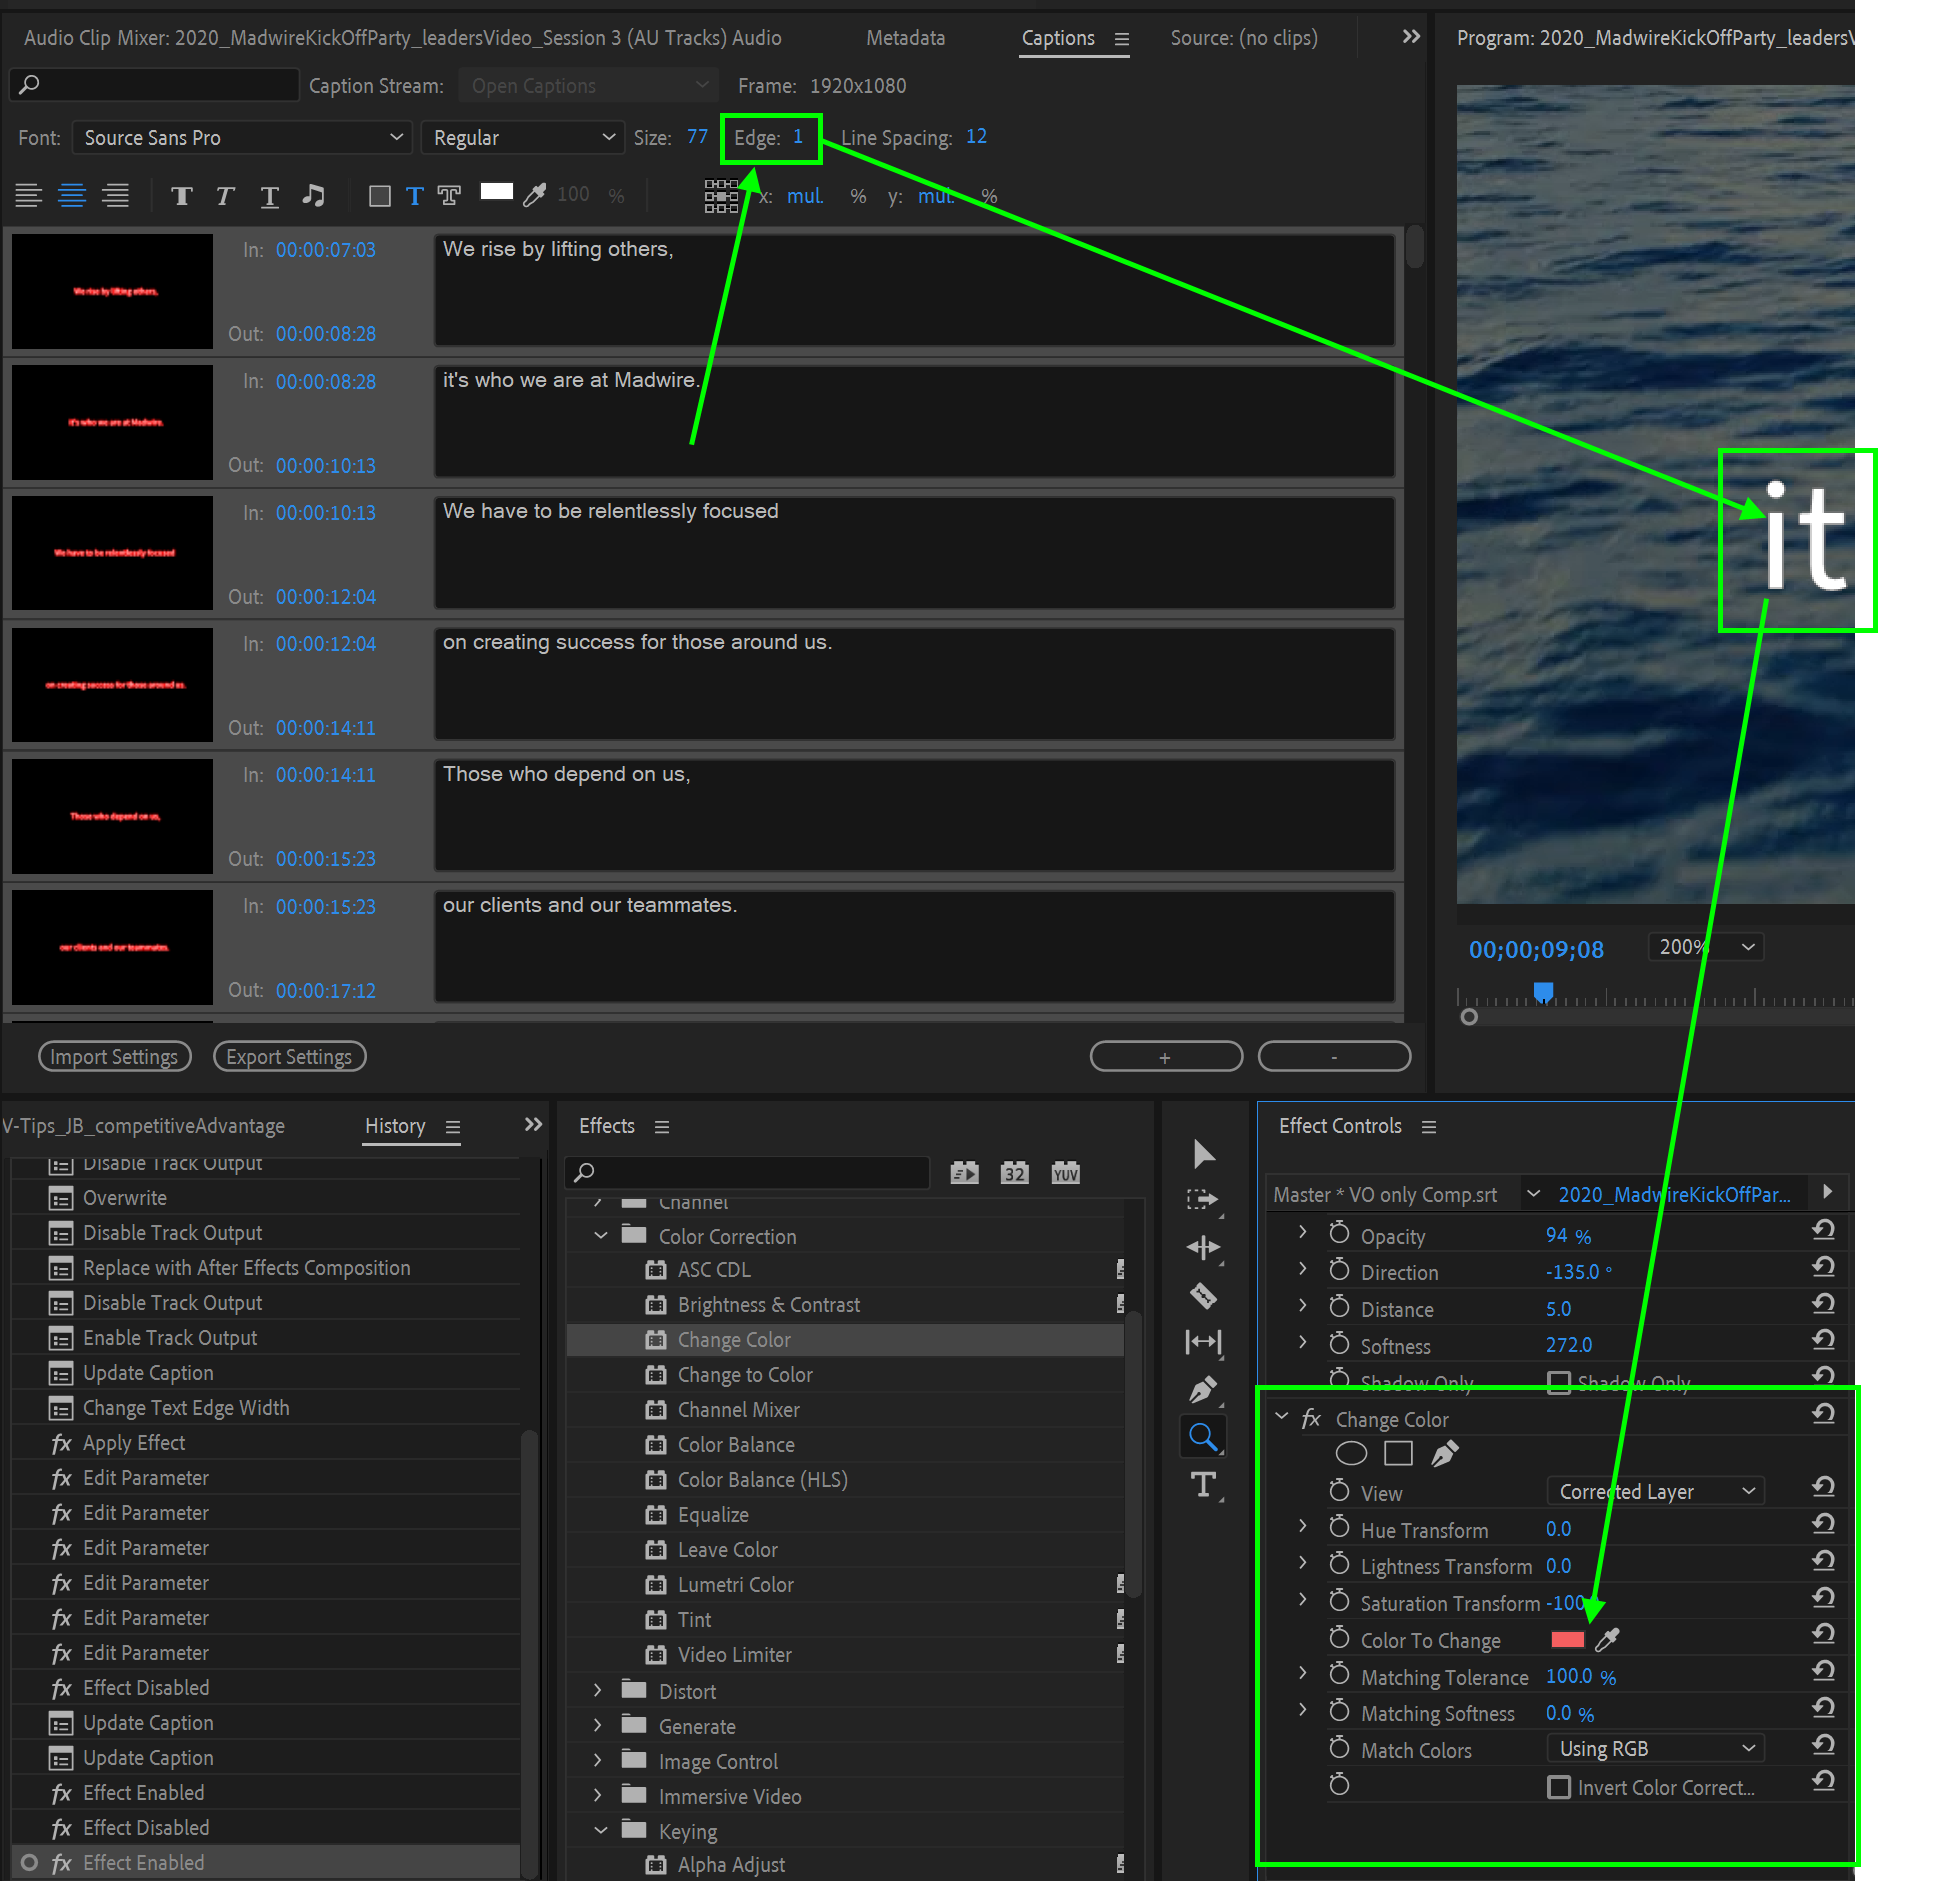1943x1881 pixels.
Task: Select the Type tool
Action: pyautogui.click(x=1203, y=1485)
